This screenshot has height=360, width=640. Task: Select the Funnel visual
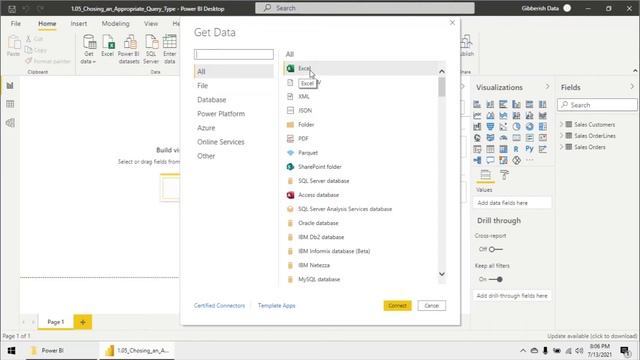click(490, 127)
